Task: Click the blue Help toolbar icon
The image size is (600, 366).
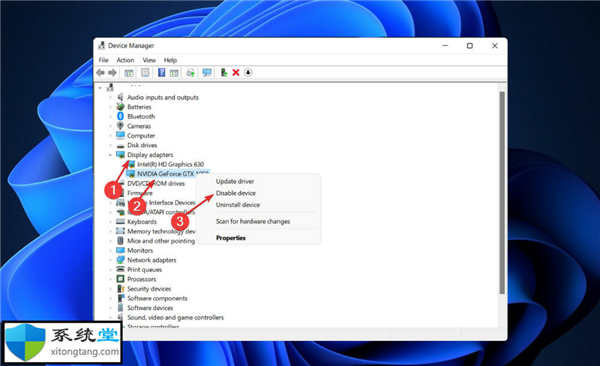Action: (x=161, y=72)
